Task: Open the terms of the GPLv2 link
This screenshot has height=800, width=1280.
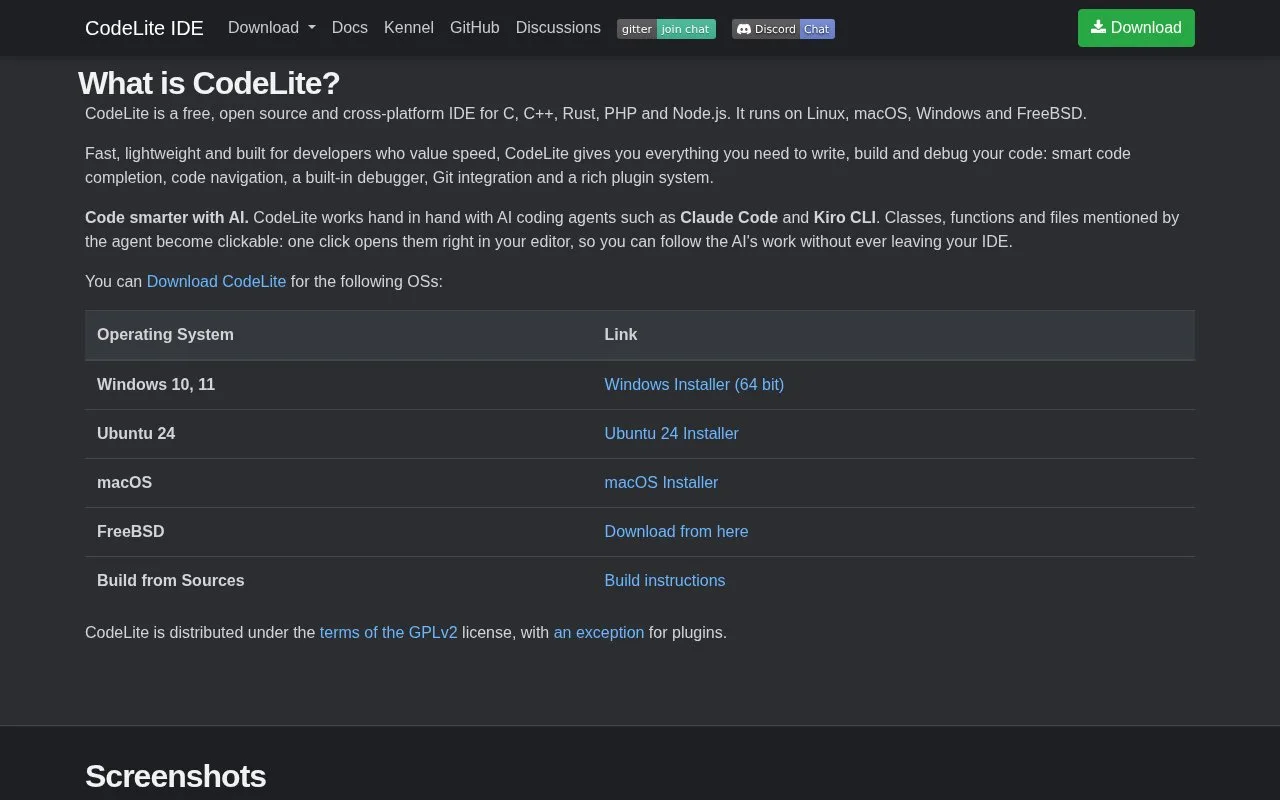Action: (388, 632)
